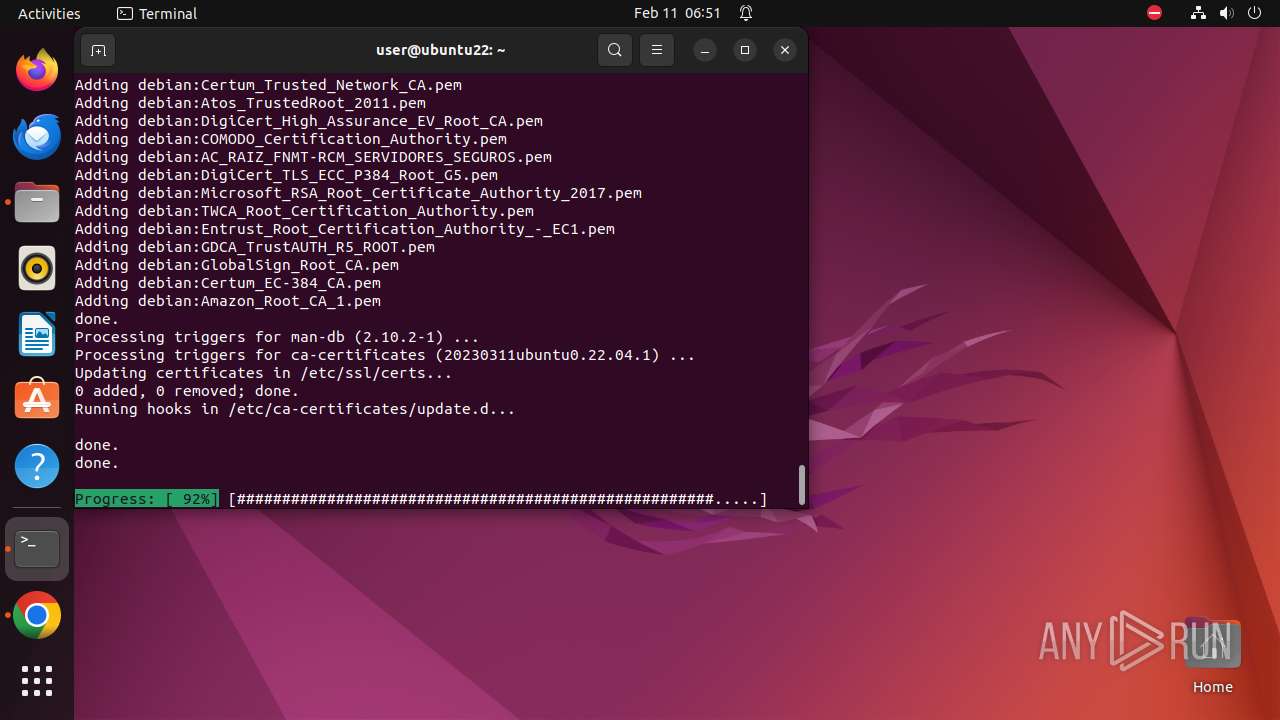Maximize the terminal window

coord(745,50)
